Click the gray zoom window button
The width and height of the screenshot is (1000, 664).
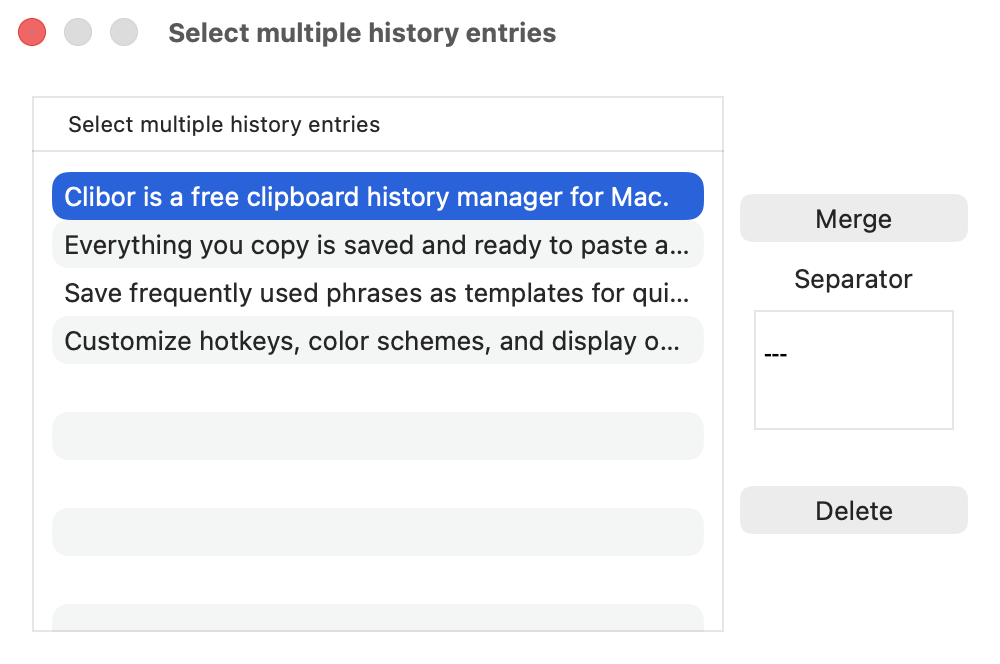coord(124,33)
